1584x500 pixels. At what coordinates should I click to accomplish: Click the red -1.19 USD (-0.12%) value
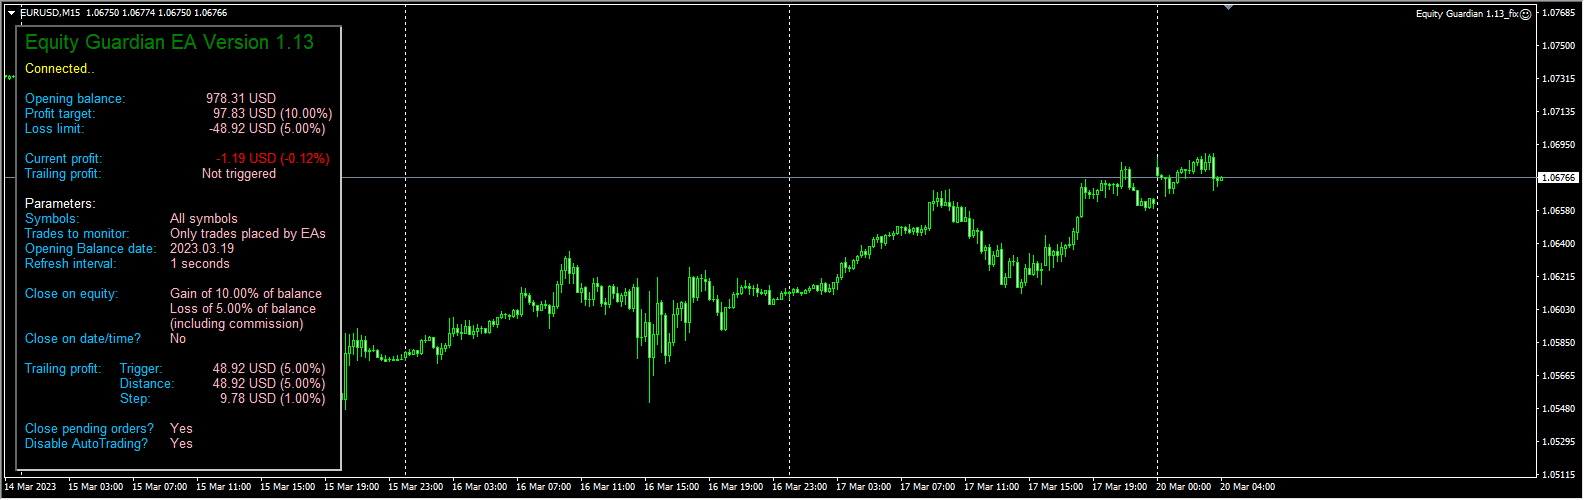(x=273, y=159)
